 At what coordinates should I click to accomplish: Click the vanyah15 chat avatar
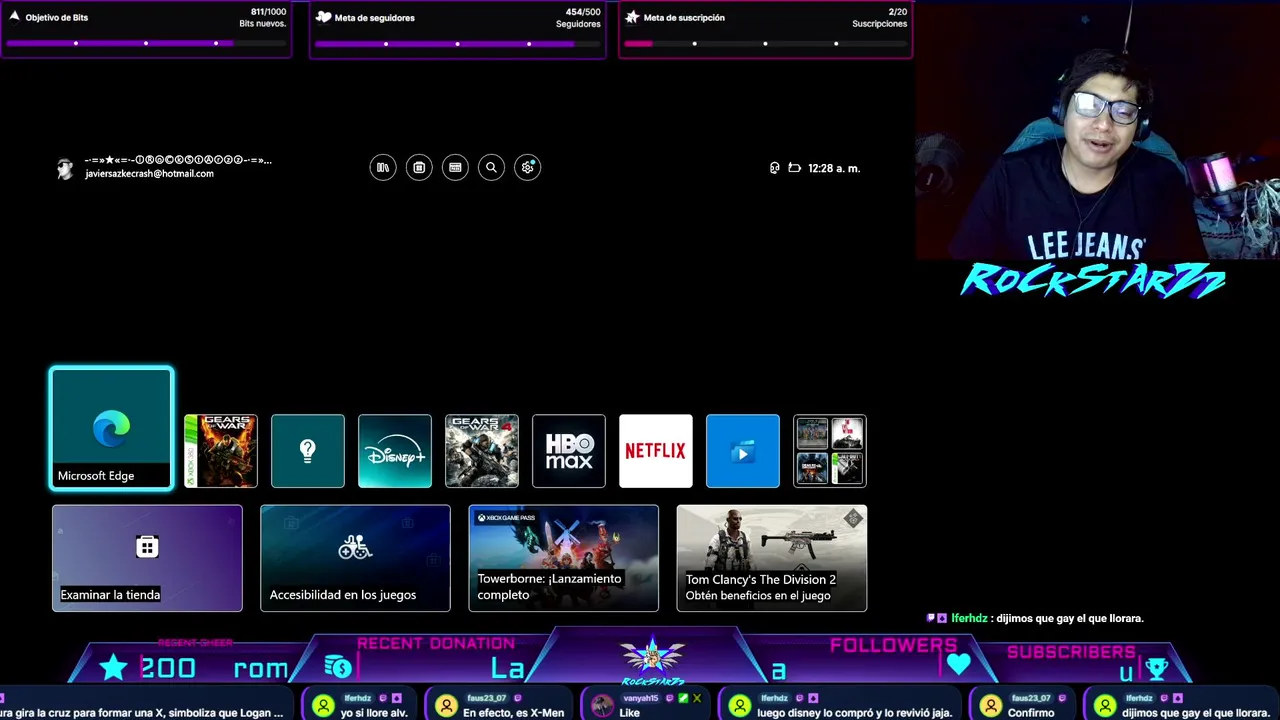(602, 706)
